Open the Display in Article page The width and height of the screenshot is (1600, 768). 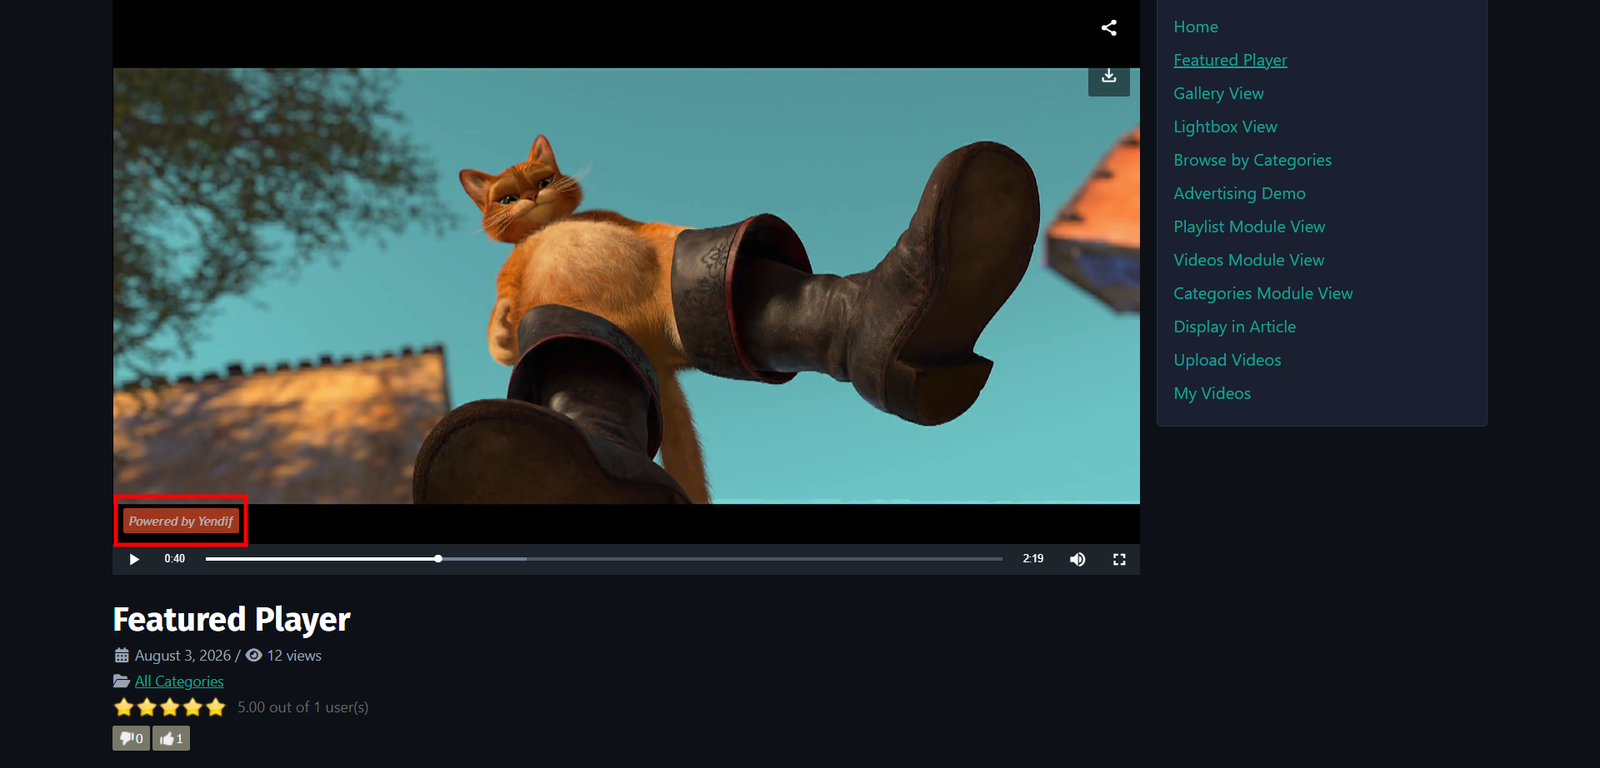pyautogui.click(x=1234, y=327)
